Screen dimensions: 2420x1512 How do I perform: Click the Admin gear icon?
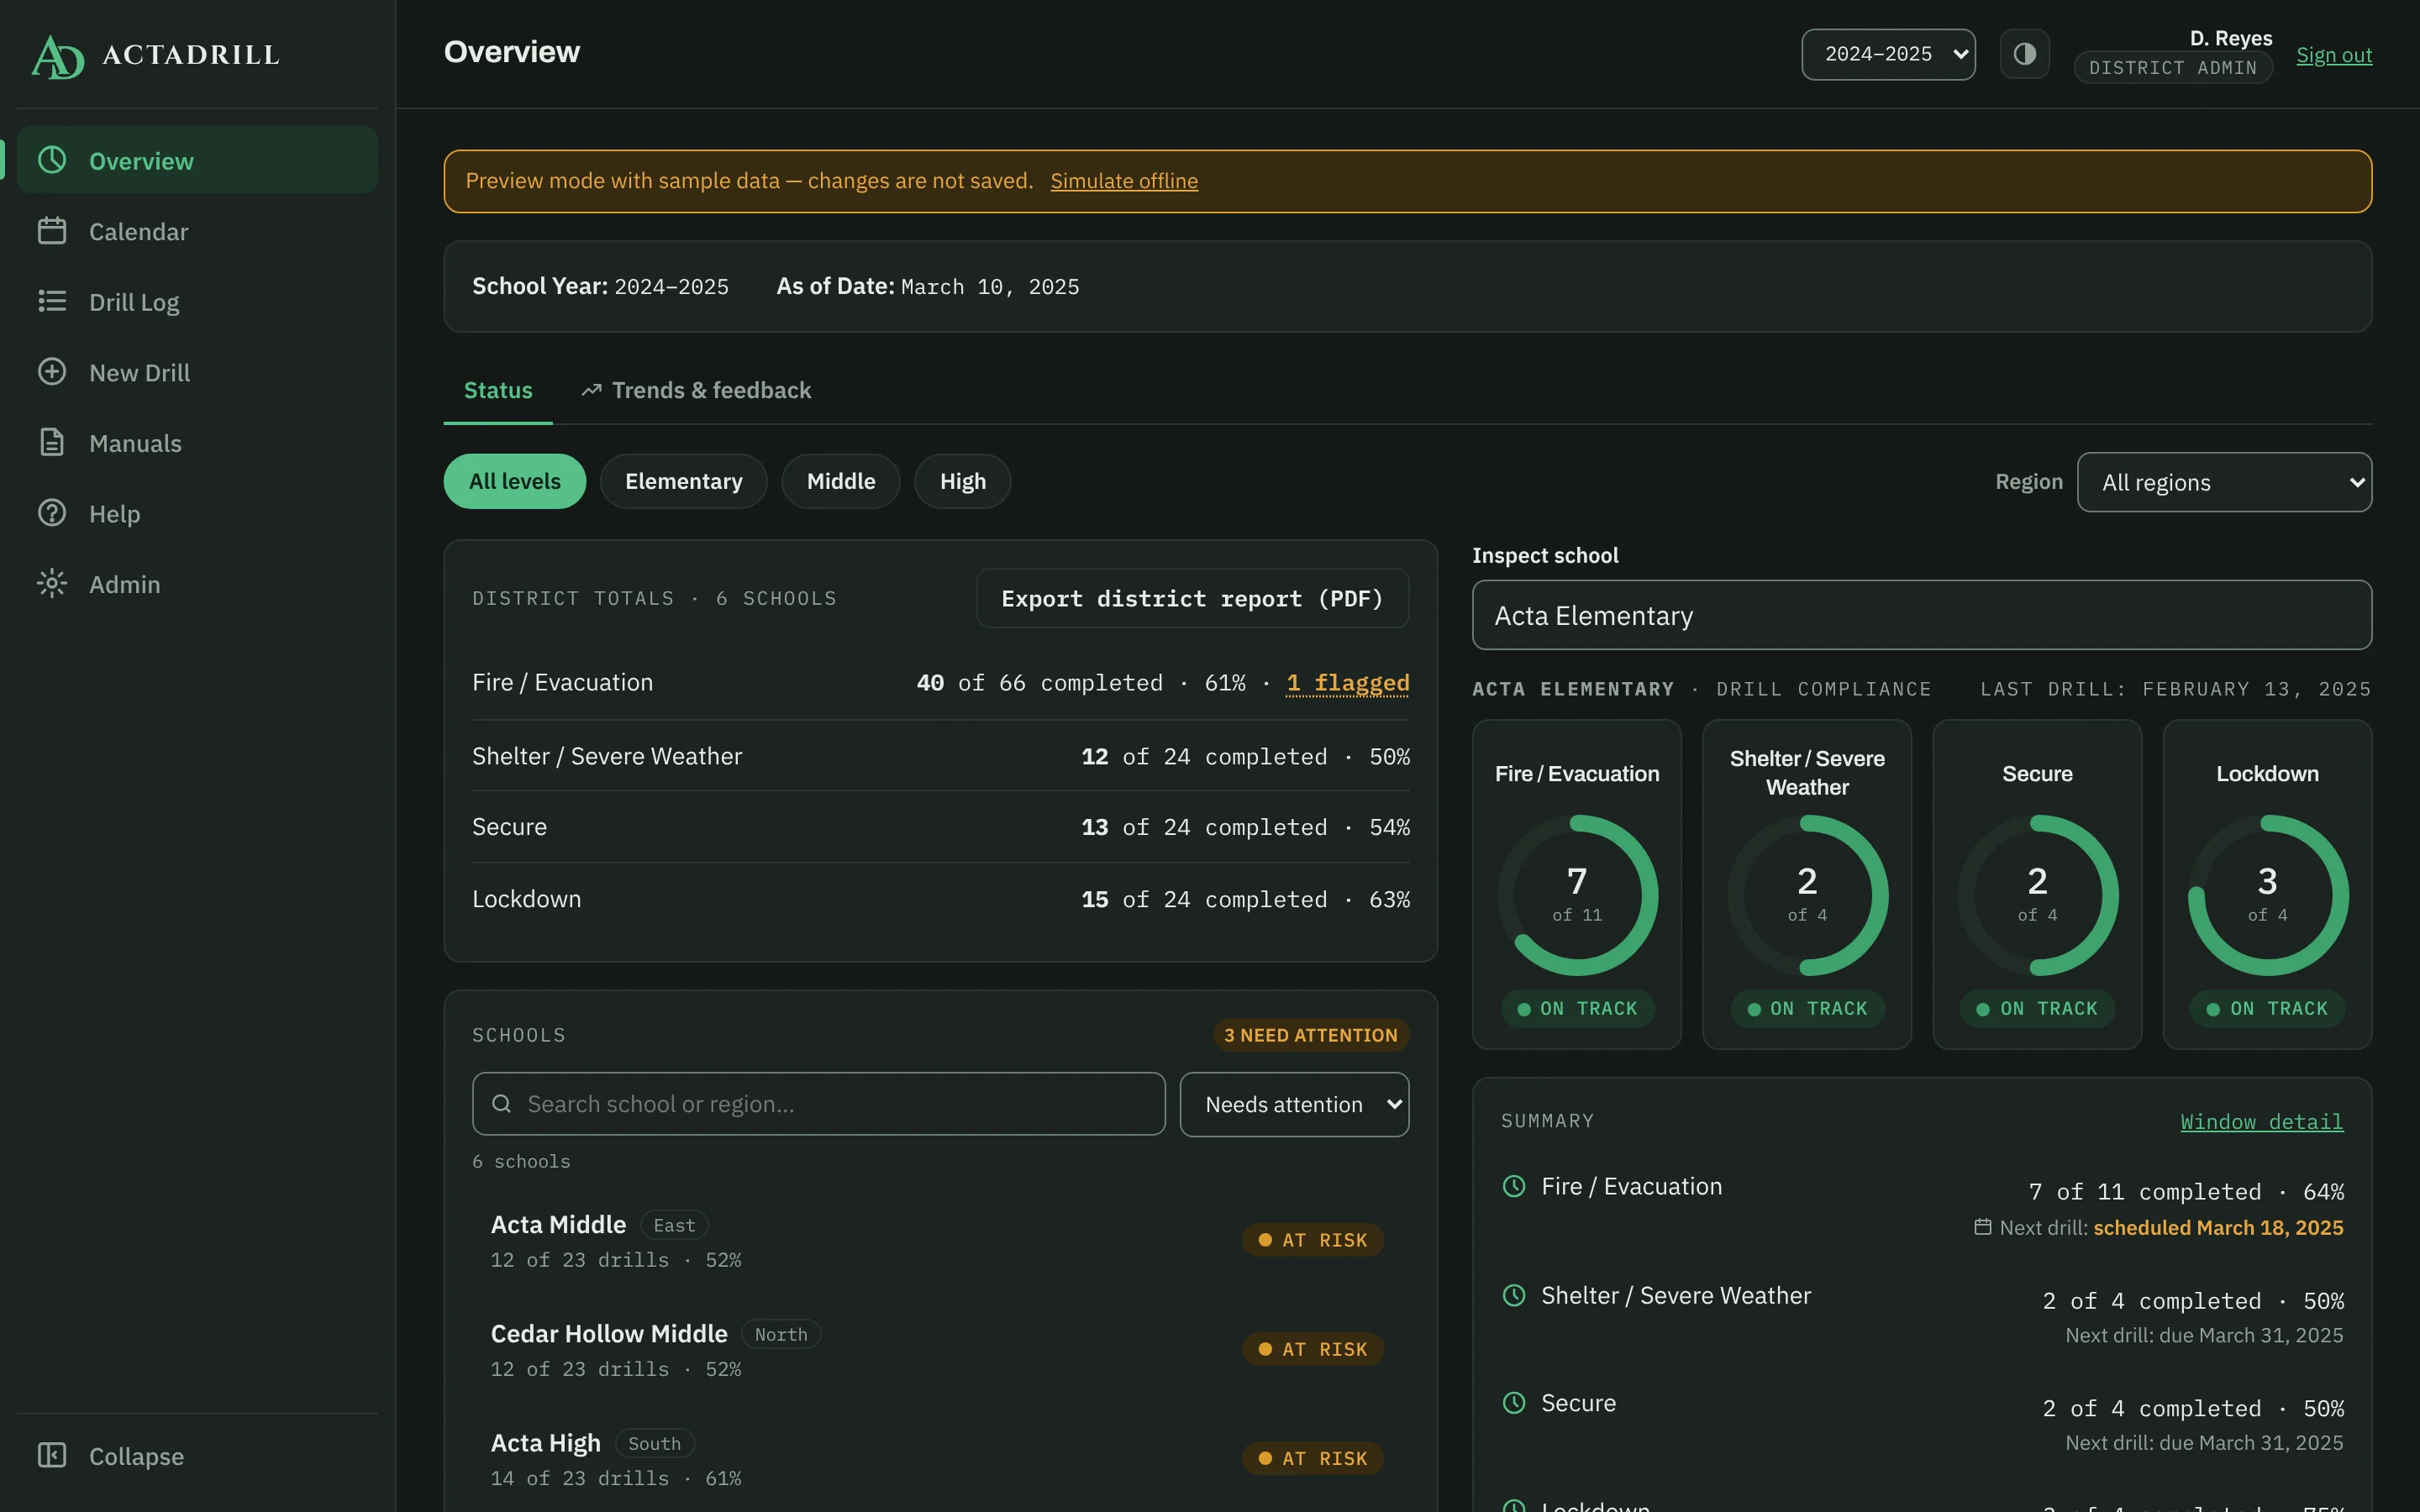coord(52,583)
